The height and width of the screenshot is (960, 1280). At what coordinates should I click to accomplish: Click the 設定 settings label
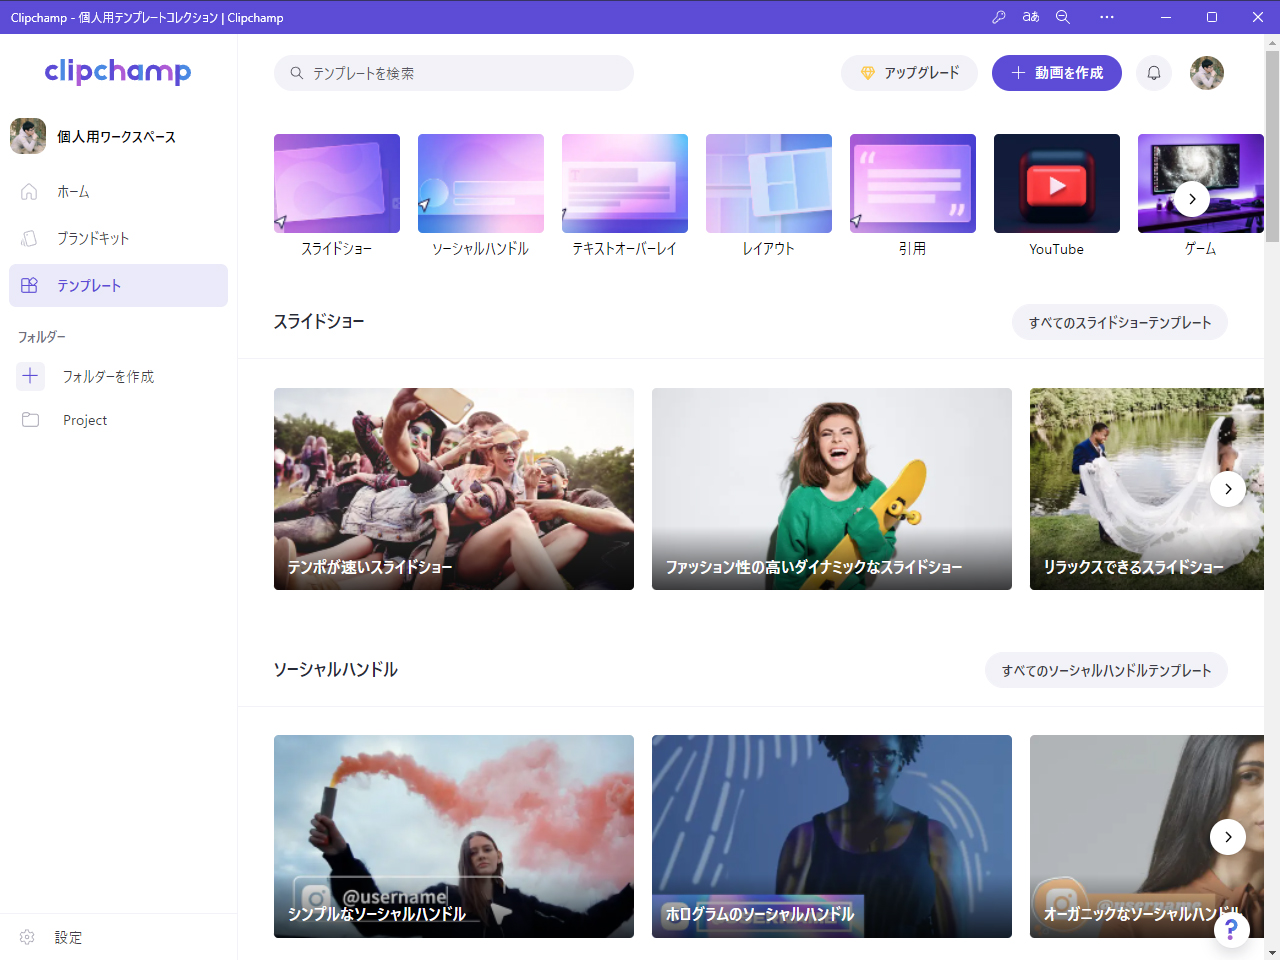tap(68, 937)
